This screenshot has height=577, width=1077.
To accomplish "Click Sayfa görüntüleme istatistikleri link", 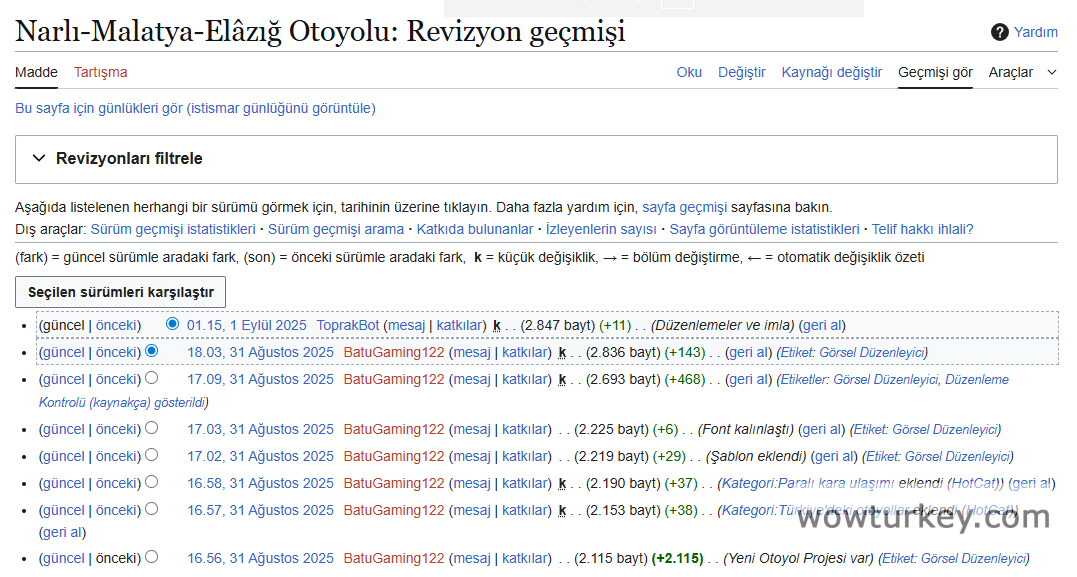I will tap(764, 229).
